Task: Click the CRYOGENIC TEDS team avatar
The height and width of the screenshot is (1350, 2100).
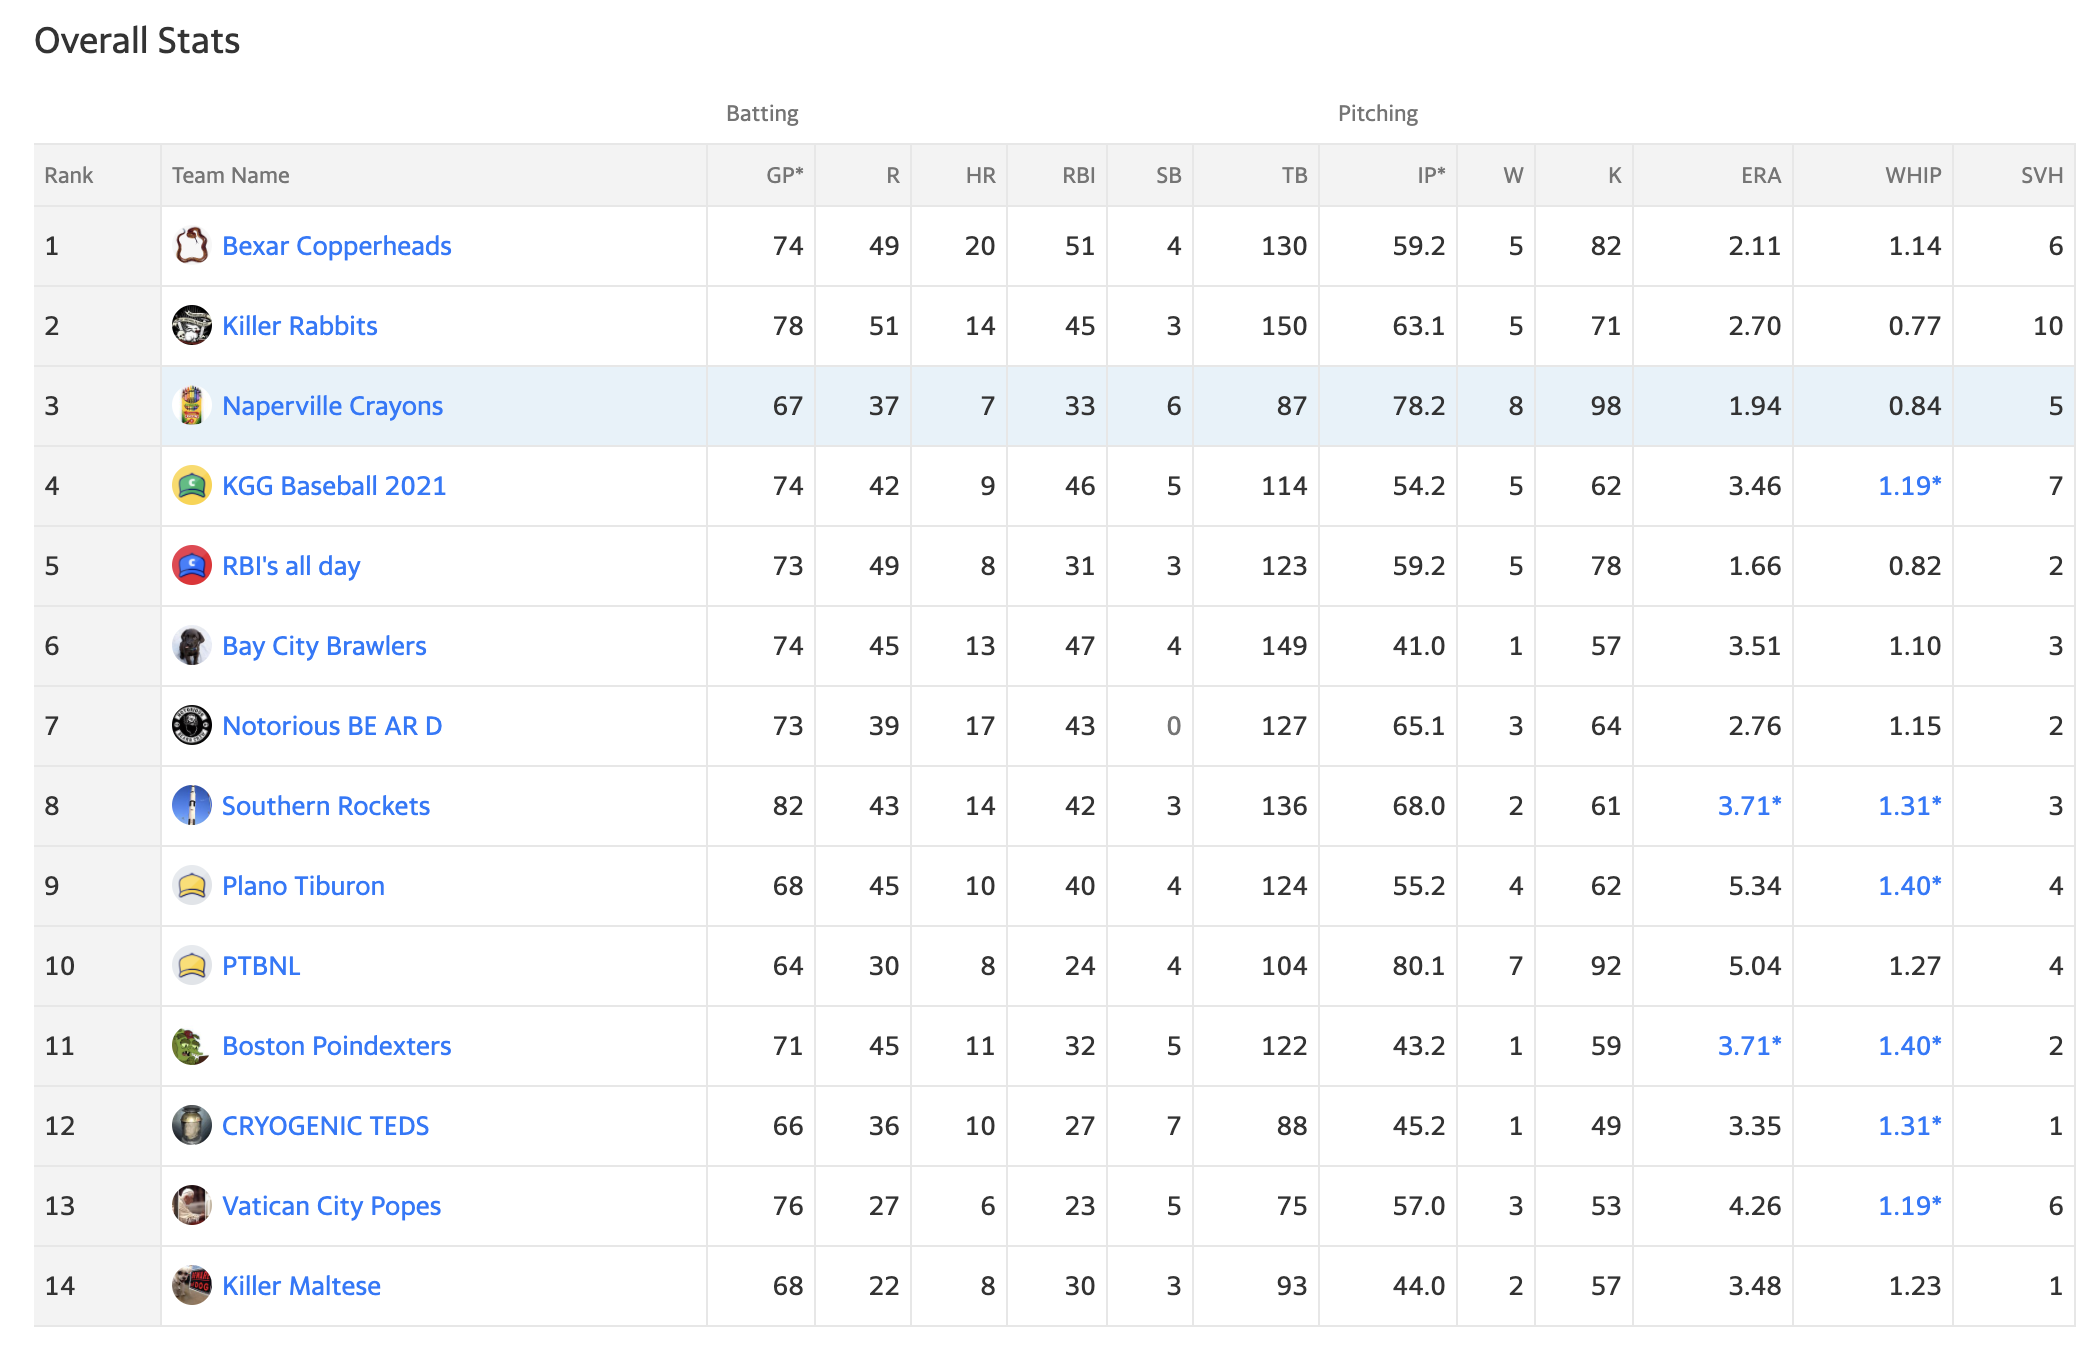Action: pos(191,1125)
